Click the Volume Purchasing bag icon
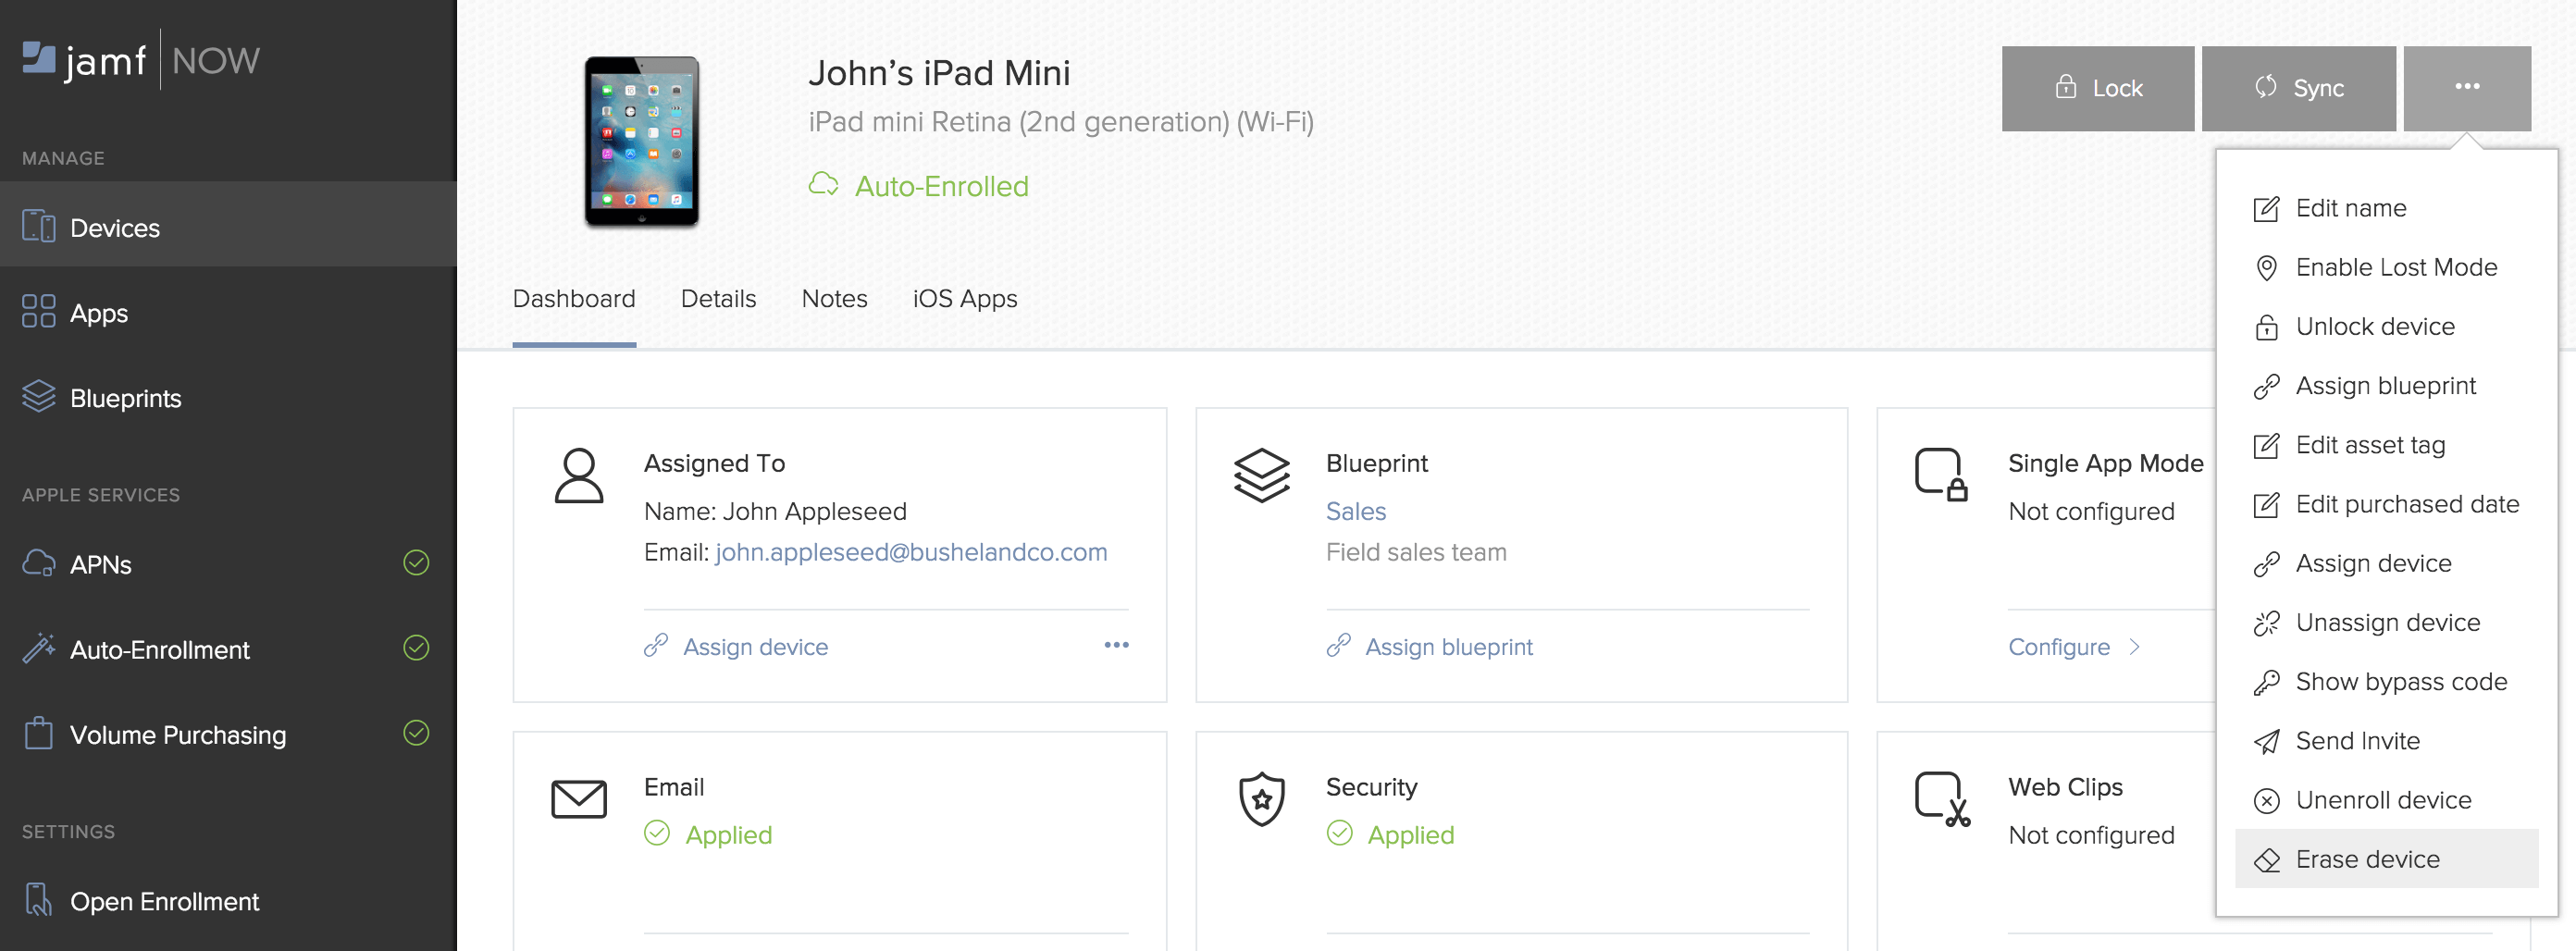The height and width of the screenshot is (951, 2576). pyautogui.click(x=38, y=733)
